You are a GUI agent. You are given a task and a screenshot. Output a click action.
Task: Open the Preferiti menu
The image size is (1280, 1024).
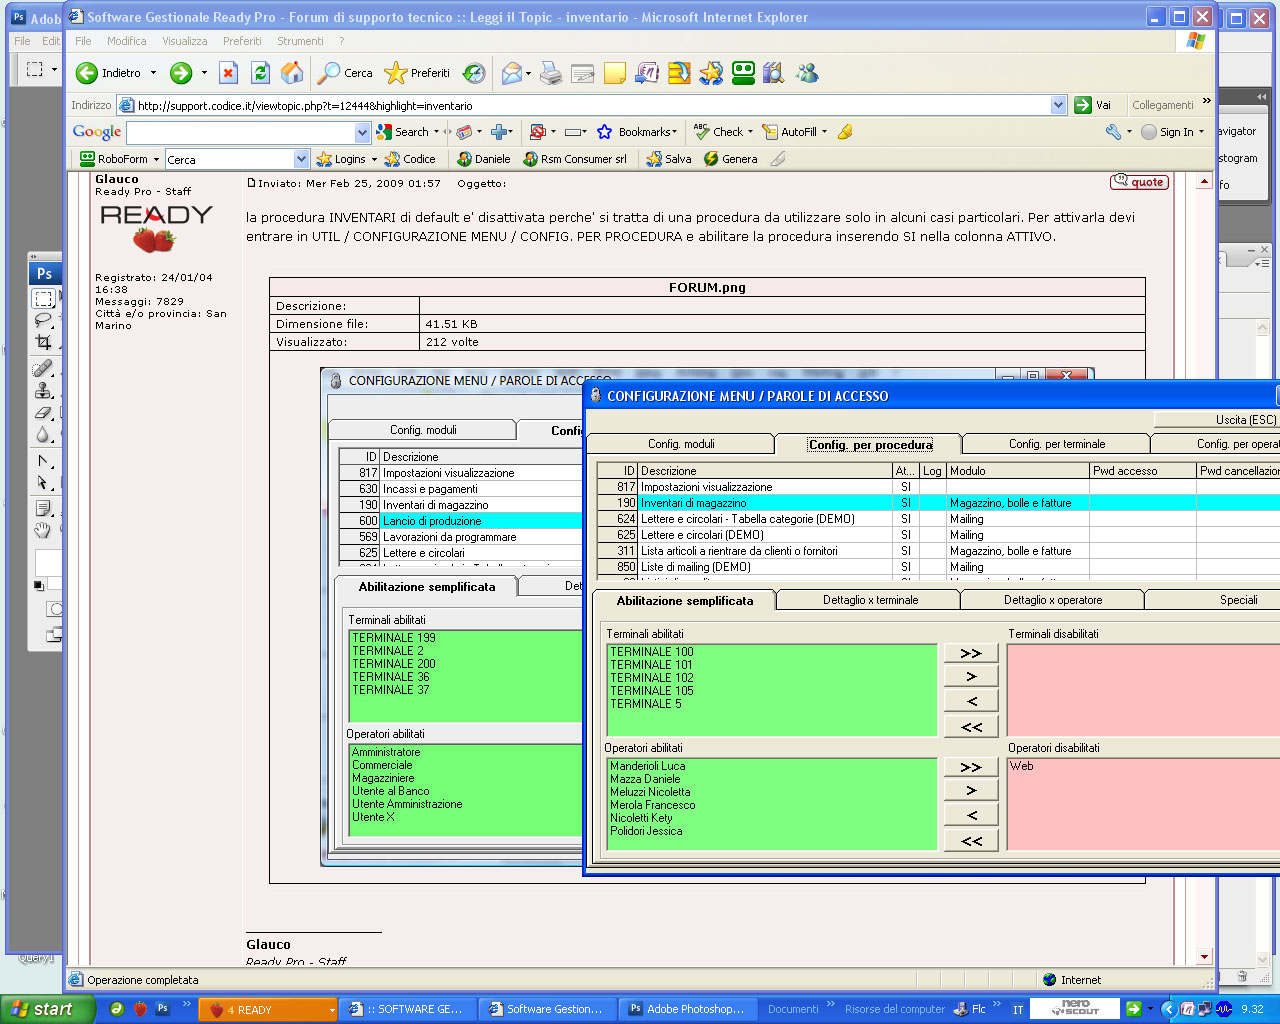click(242, 41)
